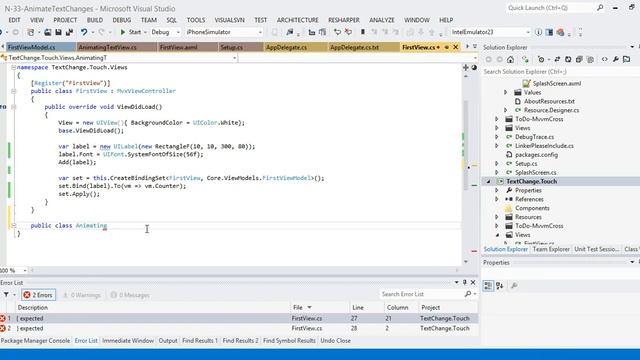Open the BUILD menu
640x360 pixels.
click(95, 20)
